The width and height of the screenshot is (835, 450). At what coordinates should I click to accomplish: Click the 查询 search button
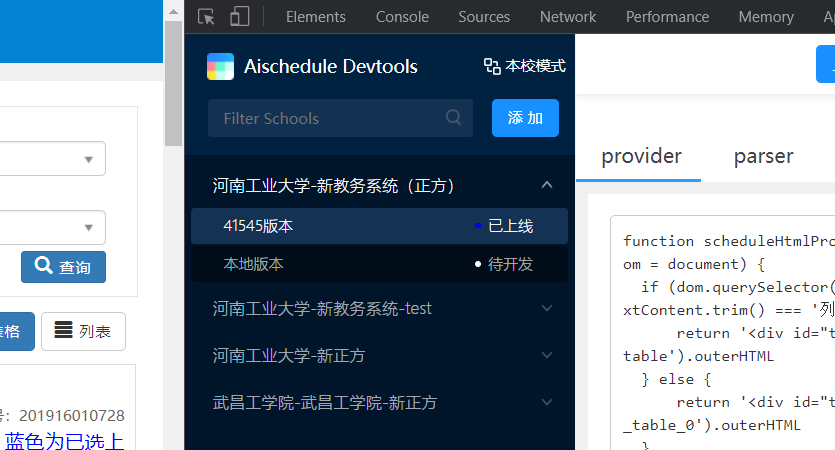click(63, 267)
